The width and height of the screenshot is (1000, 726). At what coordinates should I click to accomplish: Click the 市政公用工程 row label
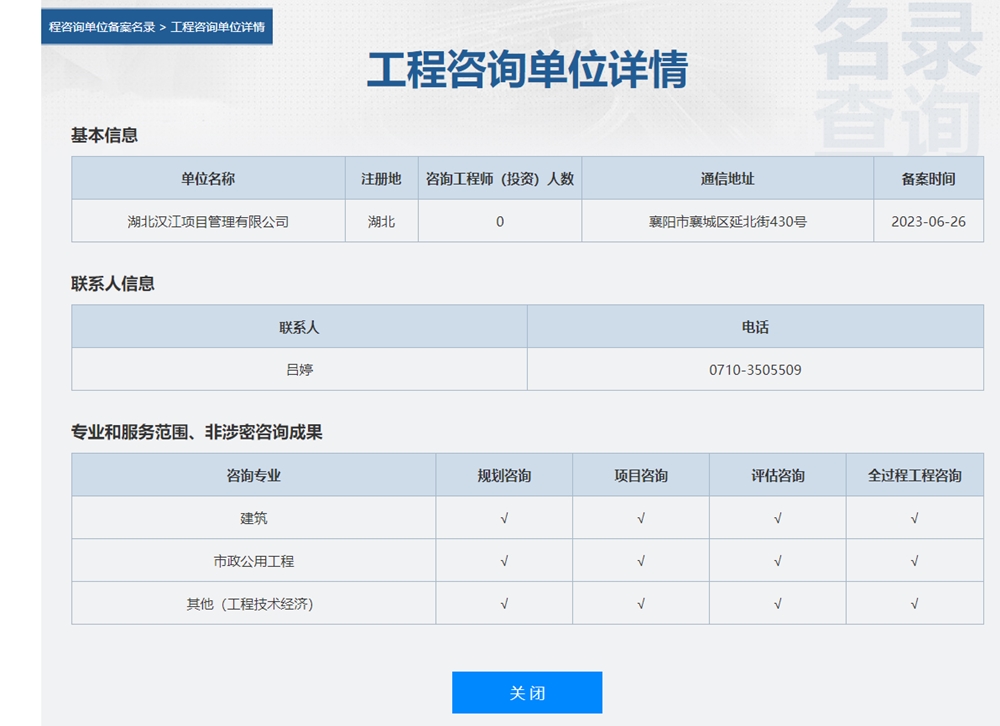point(253,561)
